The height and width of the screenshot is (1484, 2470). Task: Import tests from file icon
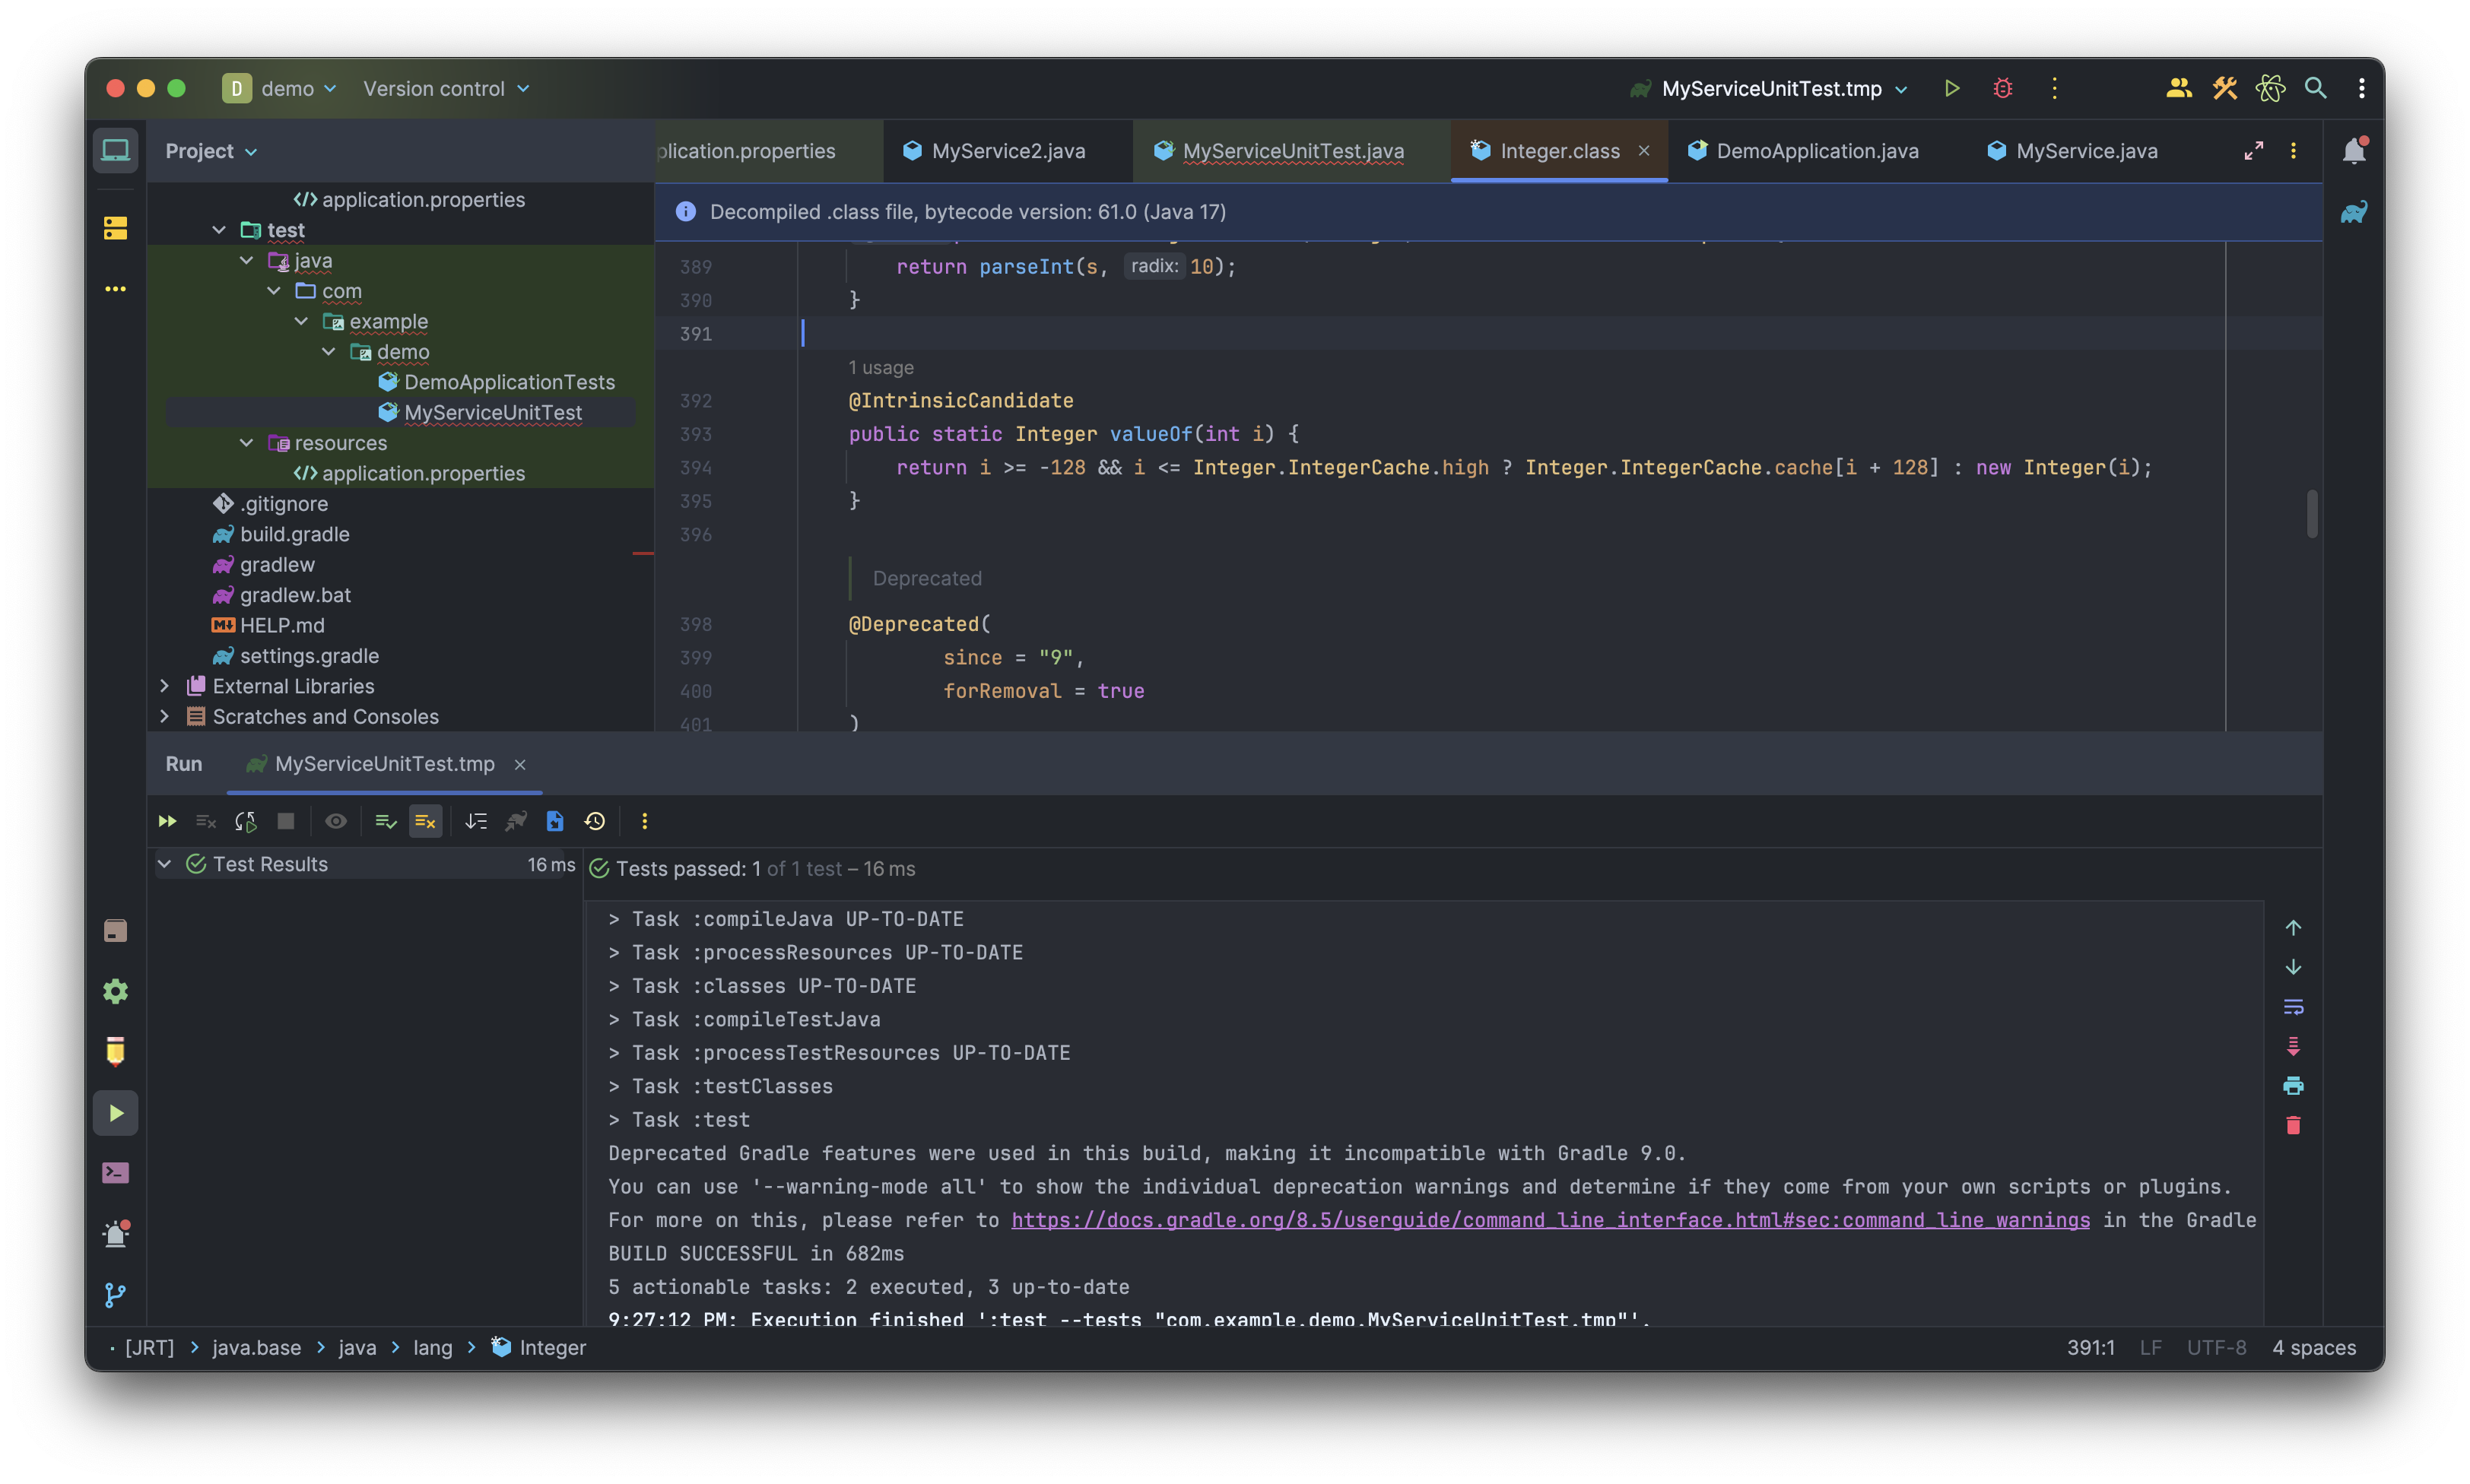555,821
